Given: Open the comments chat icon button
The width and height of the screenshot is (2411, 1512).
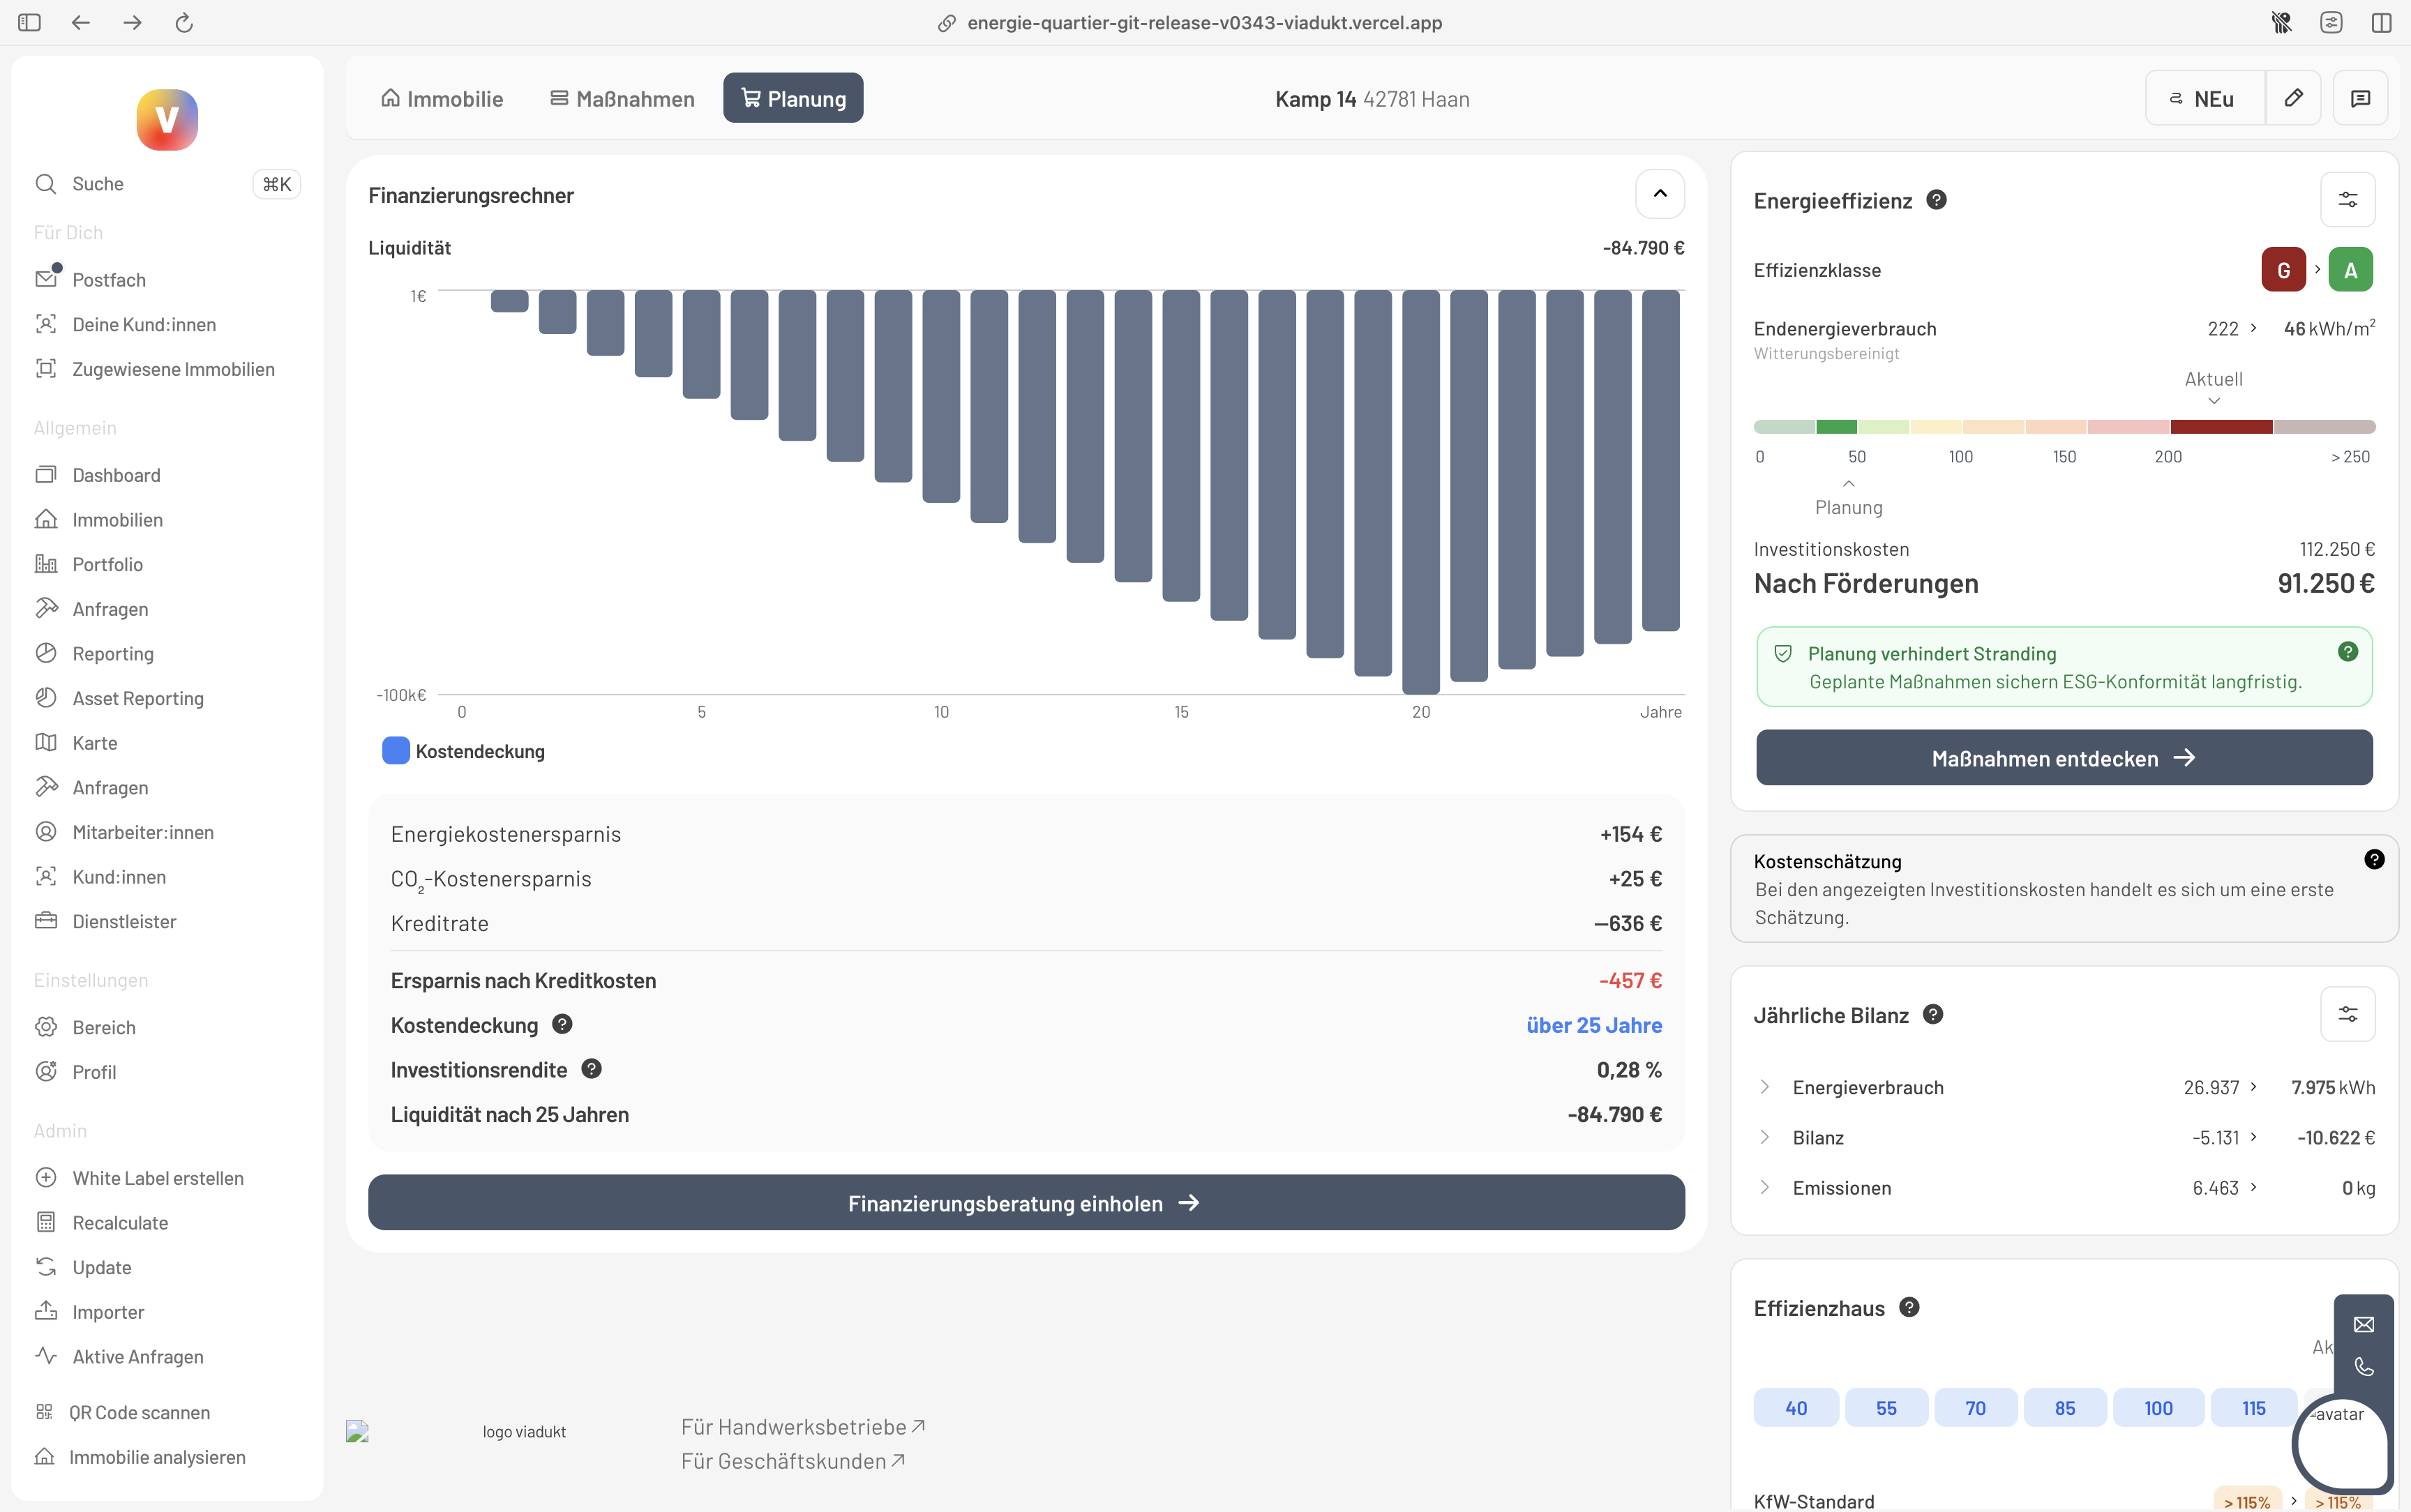Looking at the screenshot, I should tap(2360, 98).
